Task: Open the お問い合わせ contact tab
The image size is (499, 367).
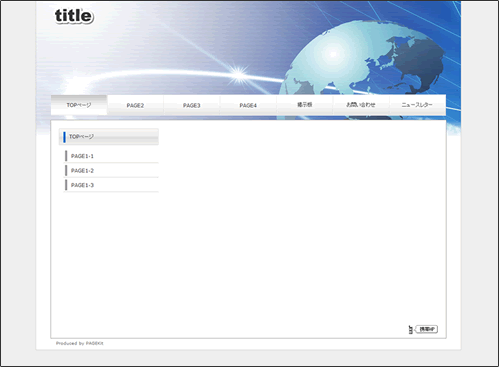Action: [x=361, y=105]
